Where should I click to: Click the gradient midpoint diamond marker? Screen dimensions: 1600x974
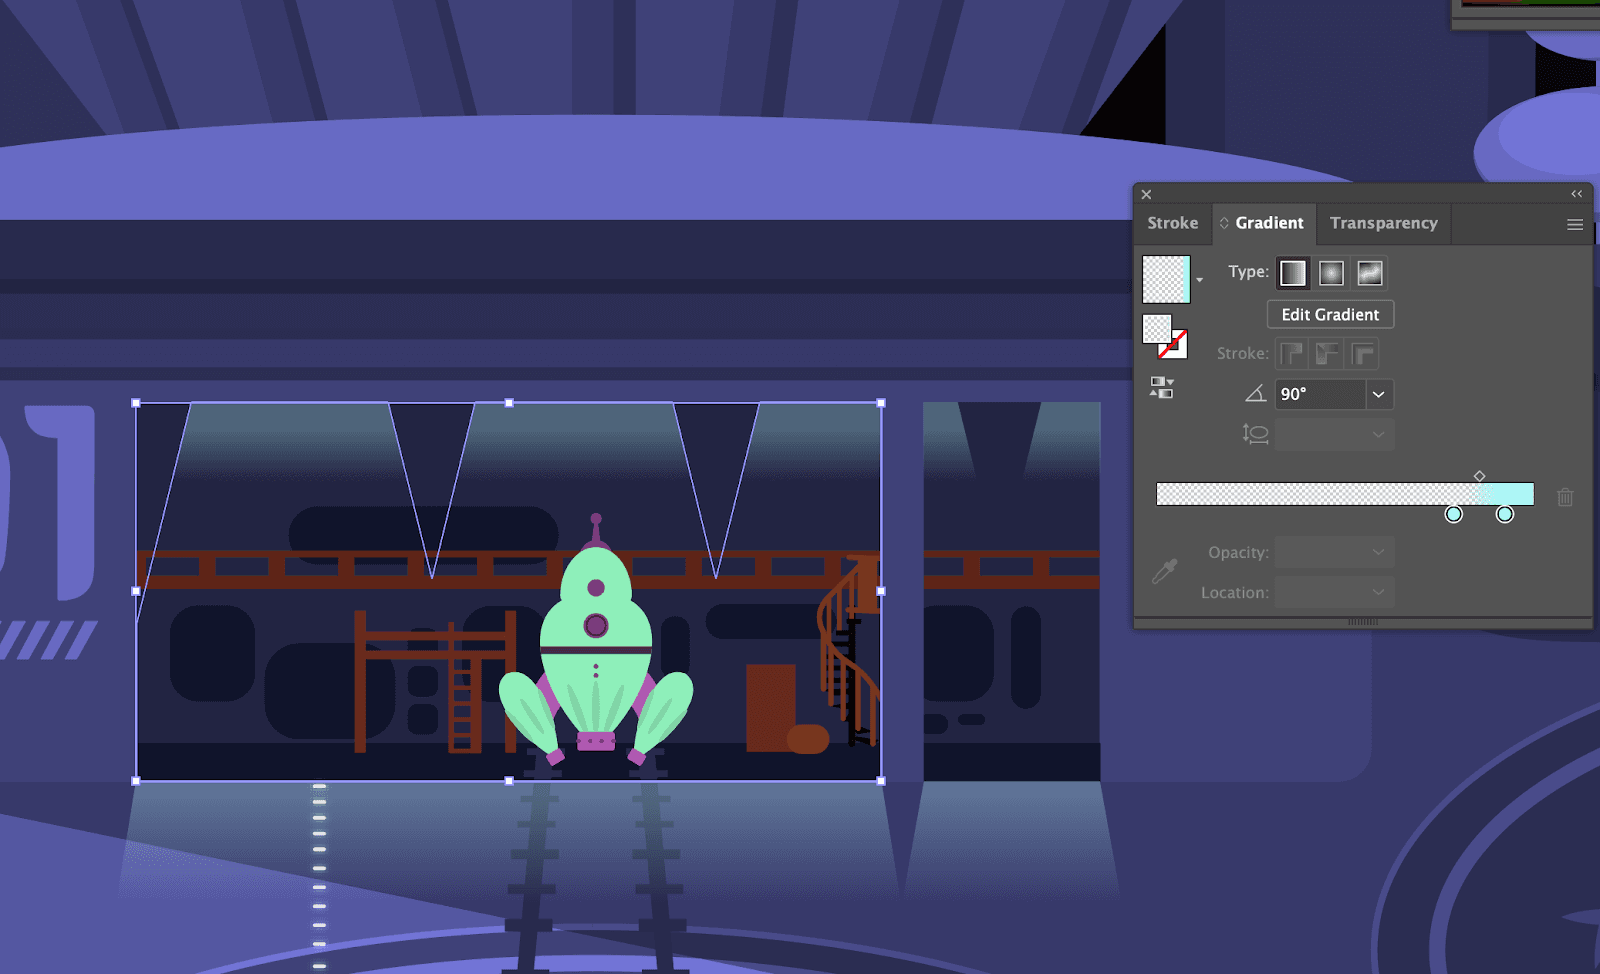tap(1478, 476)
